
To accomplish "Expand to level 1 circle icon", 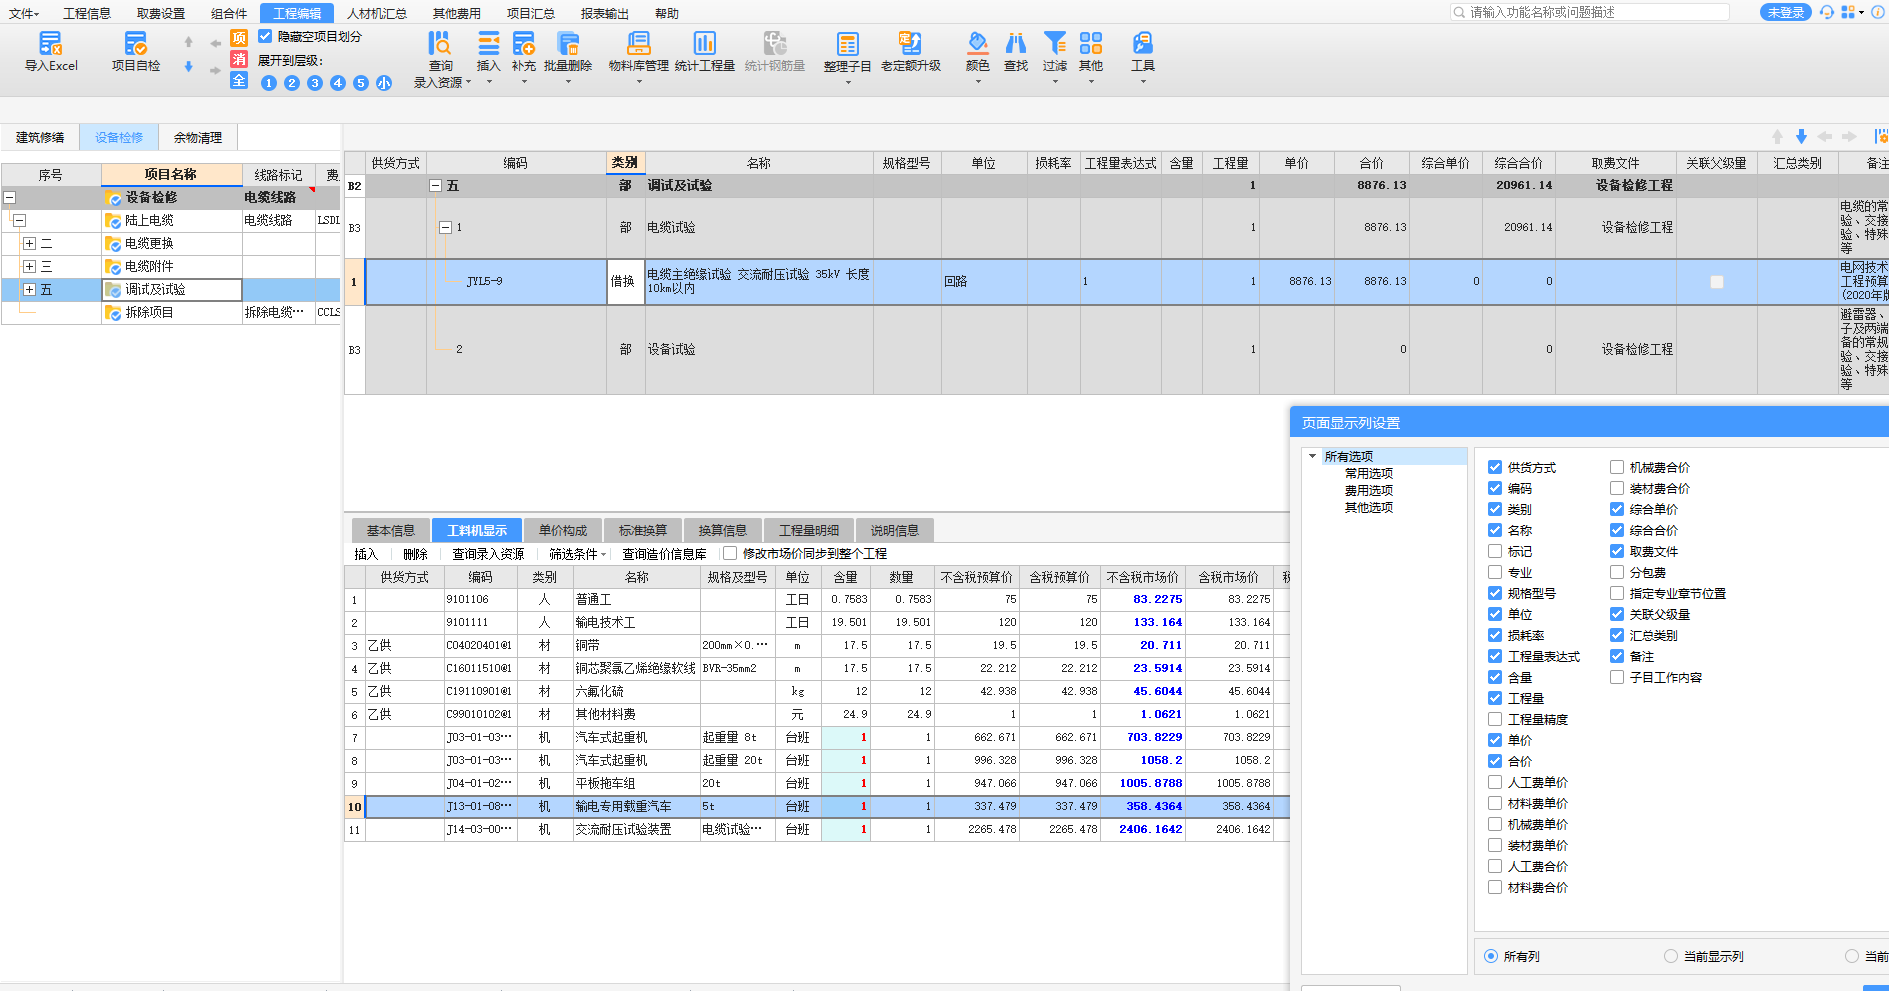I will tap(269, 83).
